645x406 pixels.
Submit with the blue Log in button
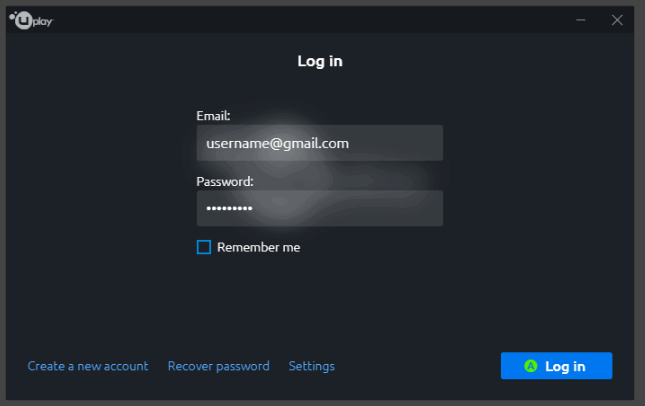pos(556,366)
